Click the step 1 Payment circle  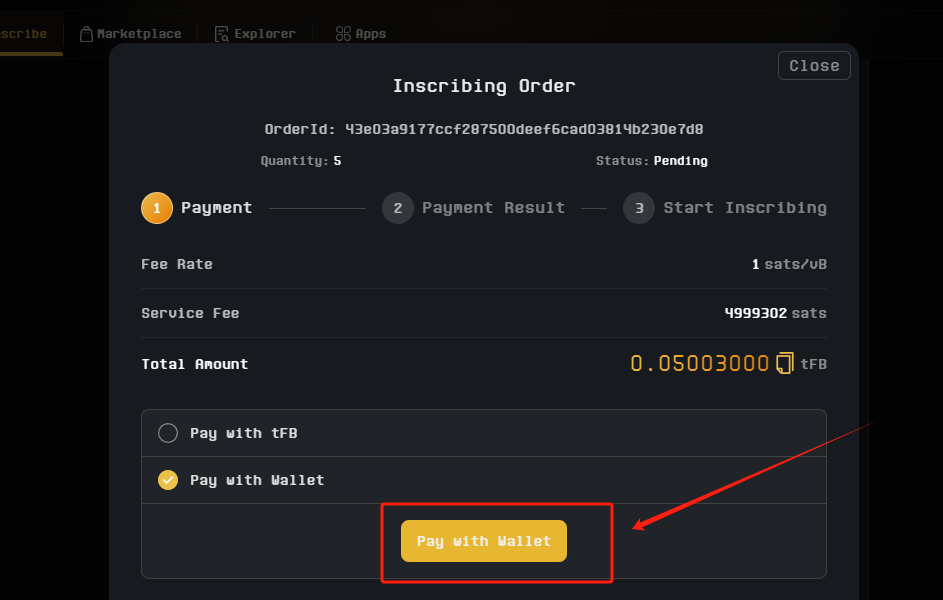157,208
